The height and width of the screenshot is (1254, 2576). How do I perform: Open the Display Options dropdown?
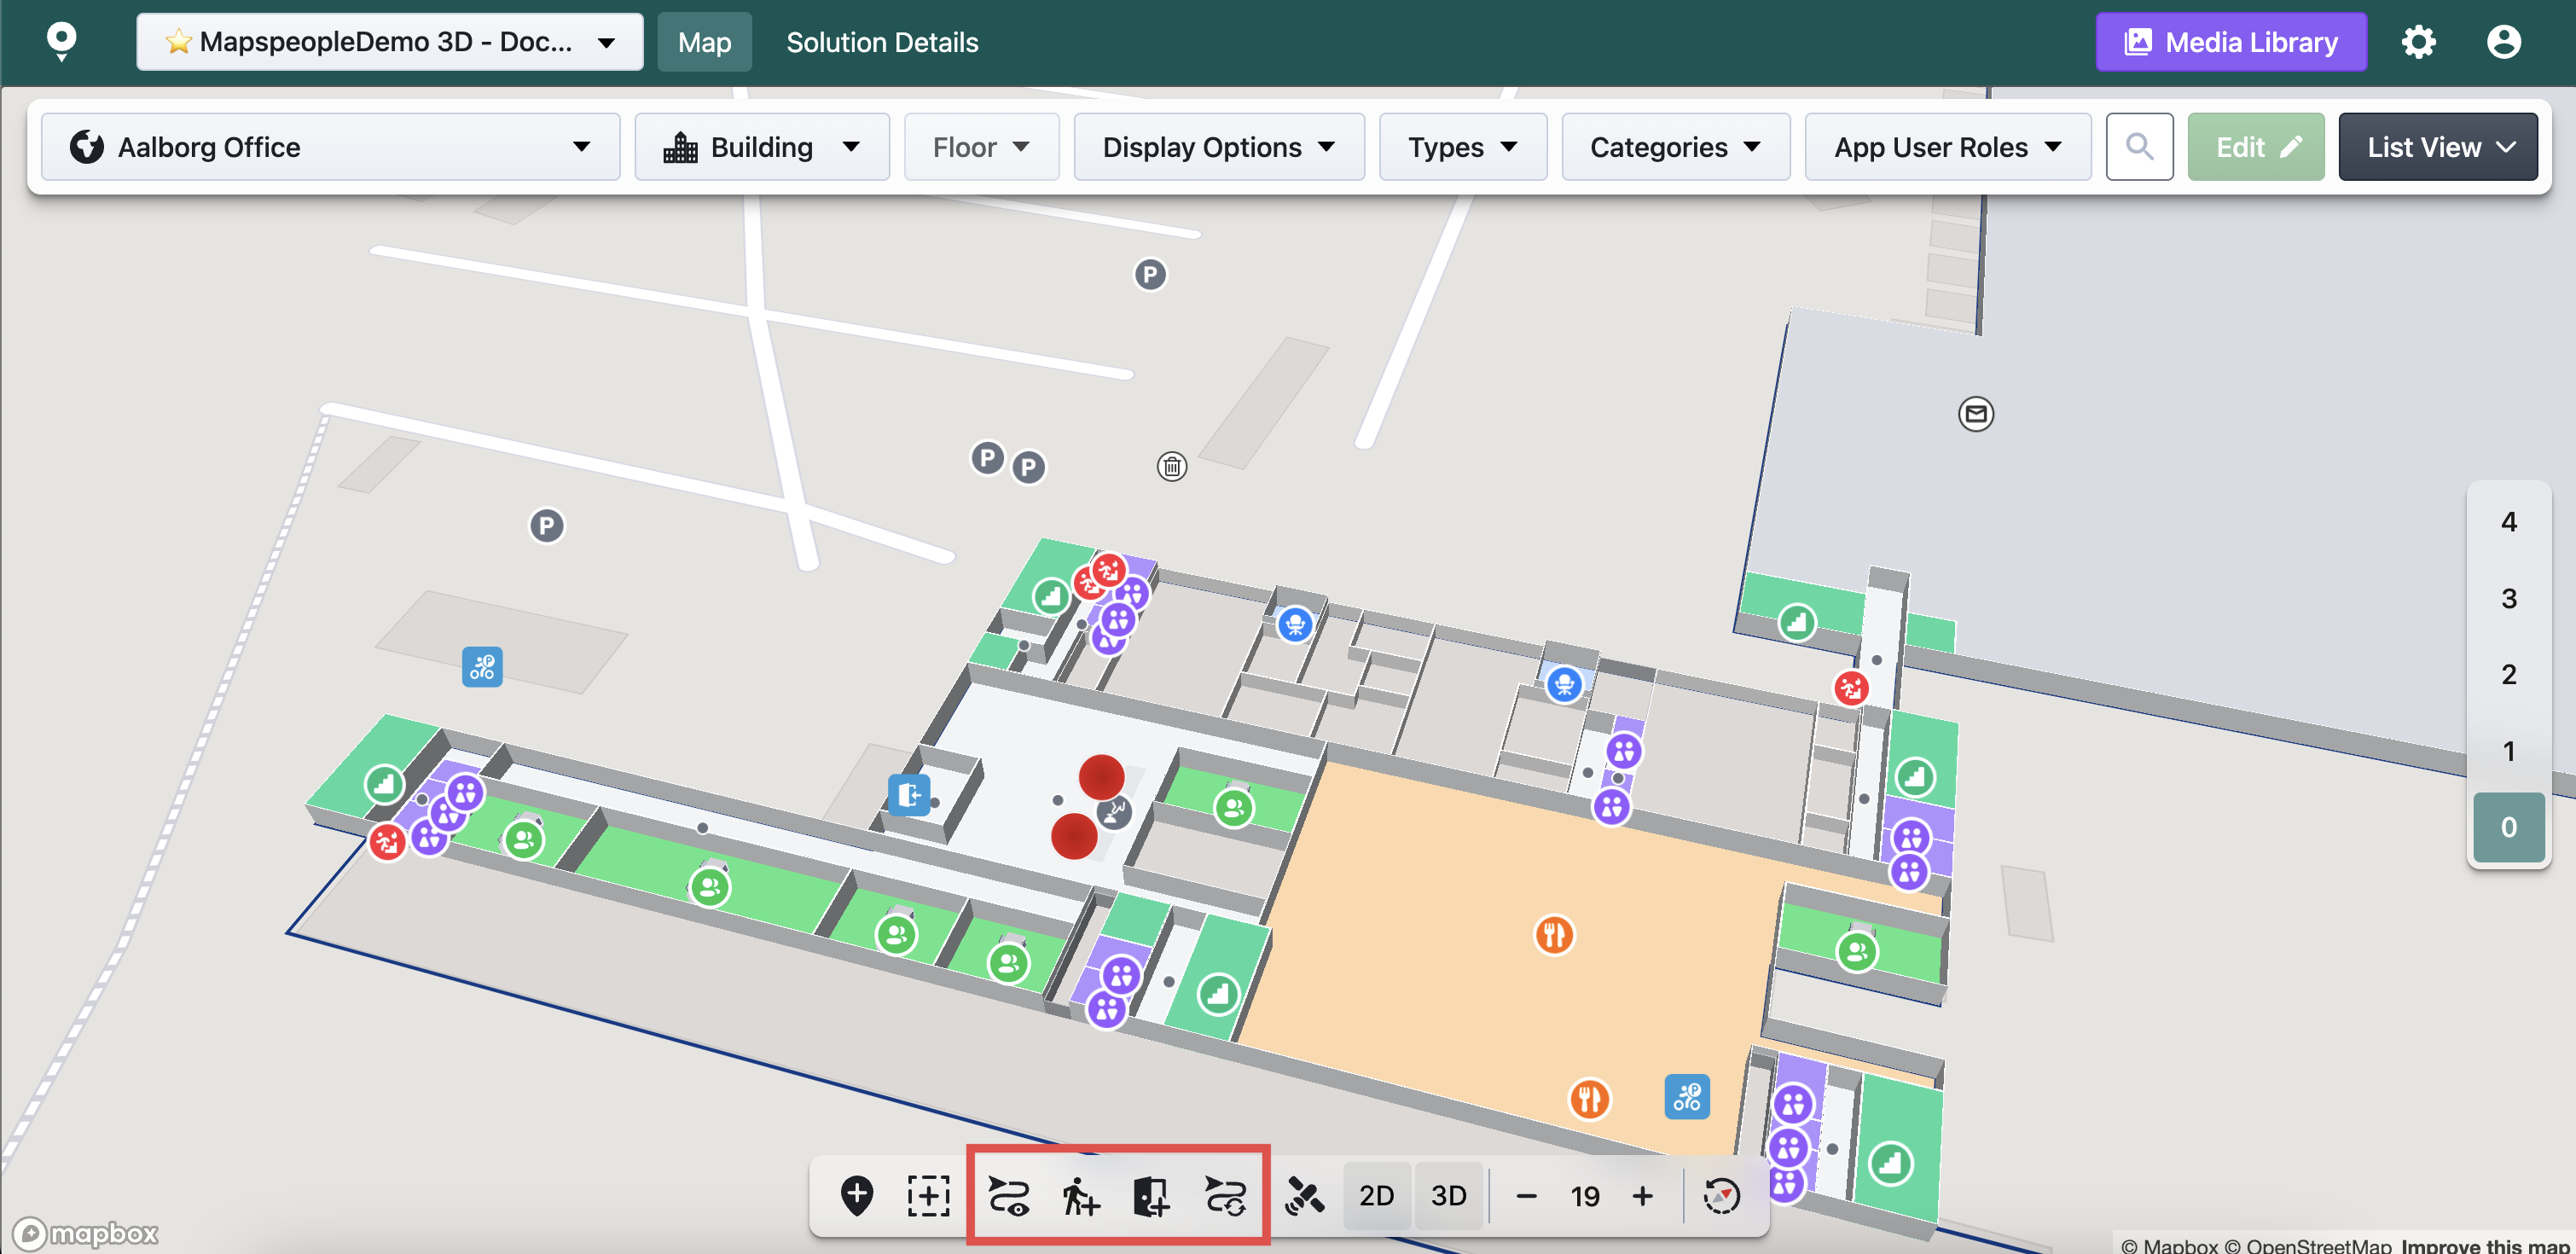tap(1218, 147)
